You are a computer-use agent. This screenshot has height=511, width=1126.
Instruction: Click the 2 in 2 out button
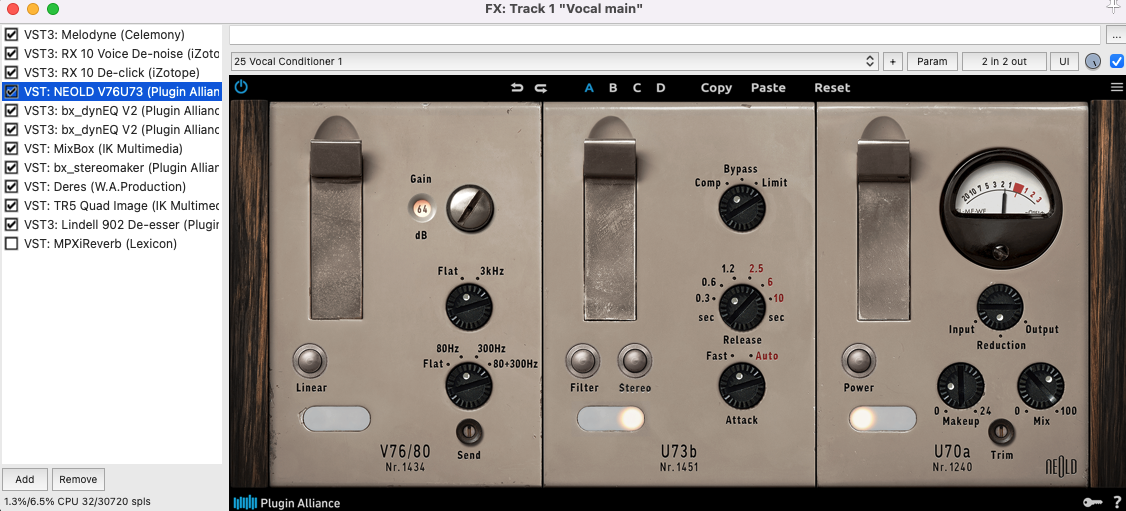[x=1004, y=62]
